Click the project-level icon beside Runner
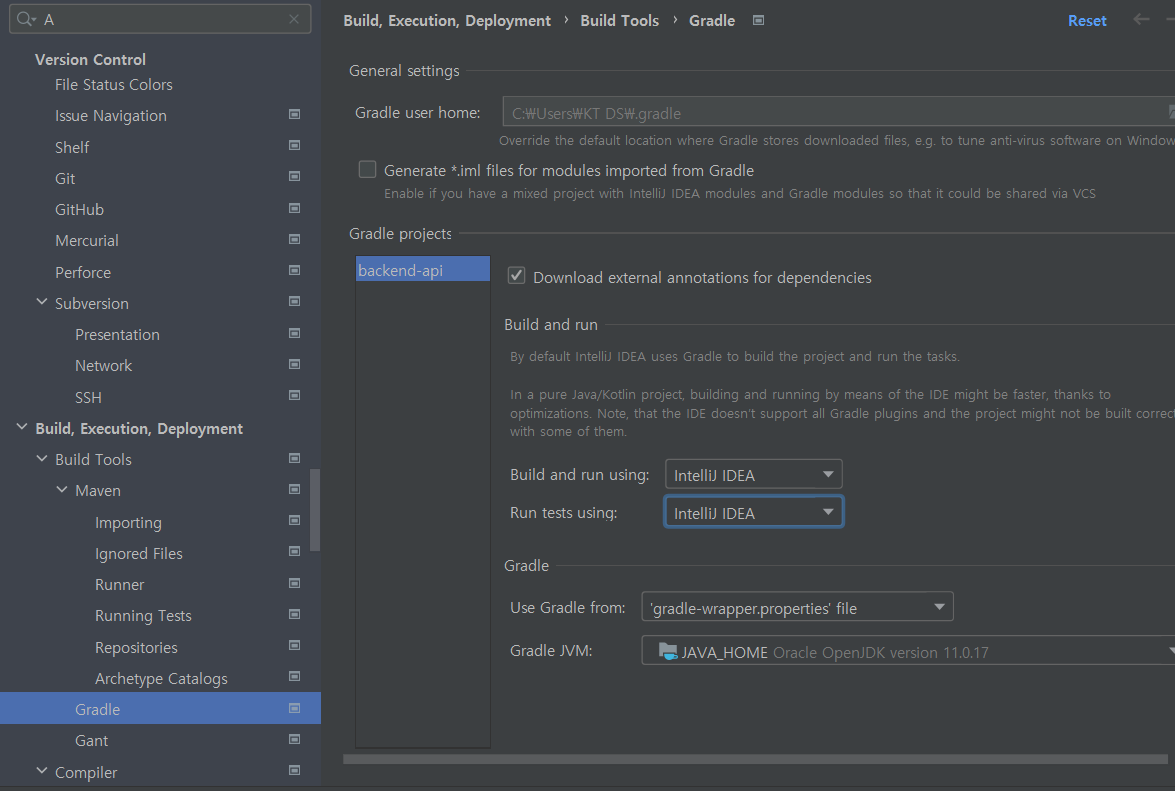1175x791 pixels. (294, 584)
